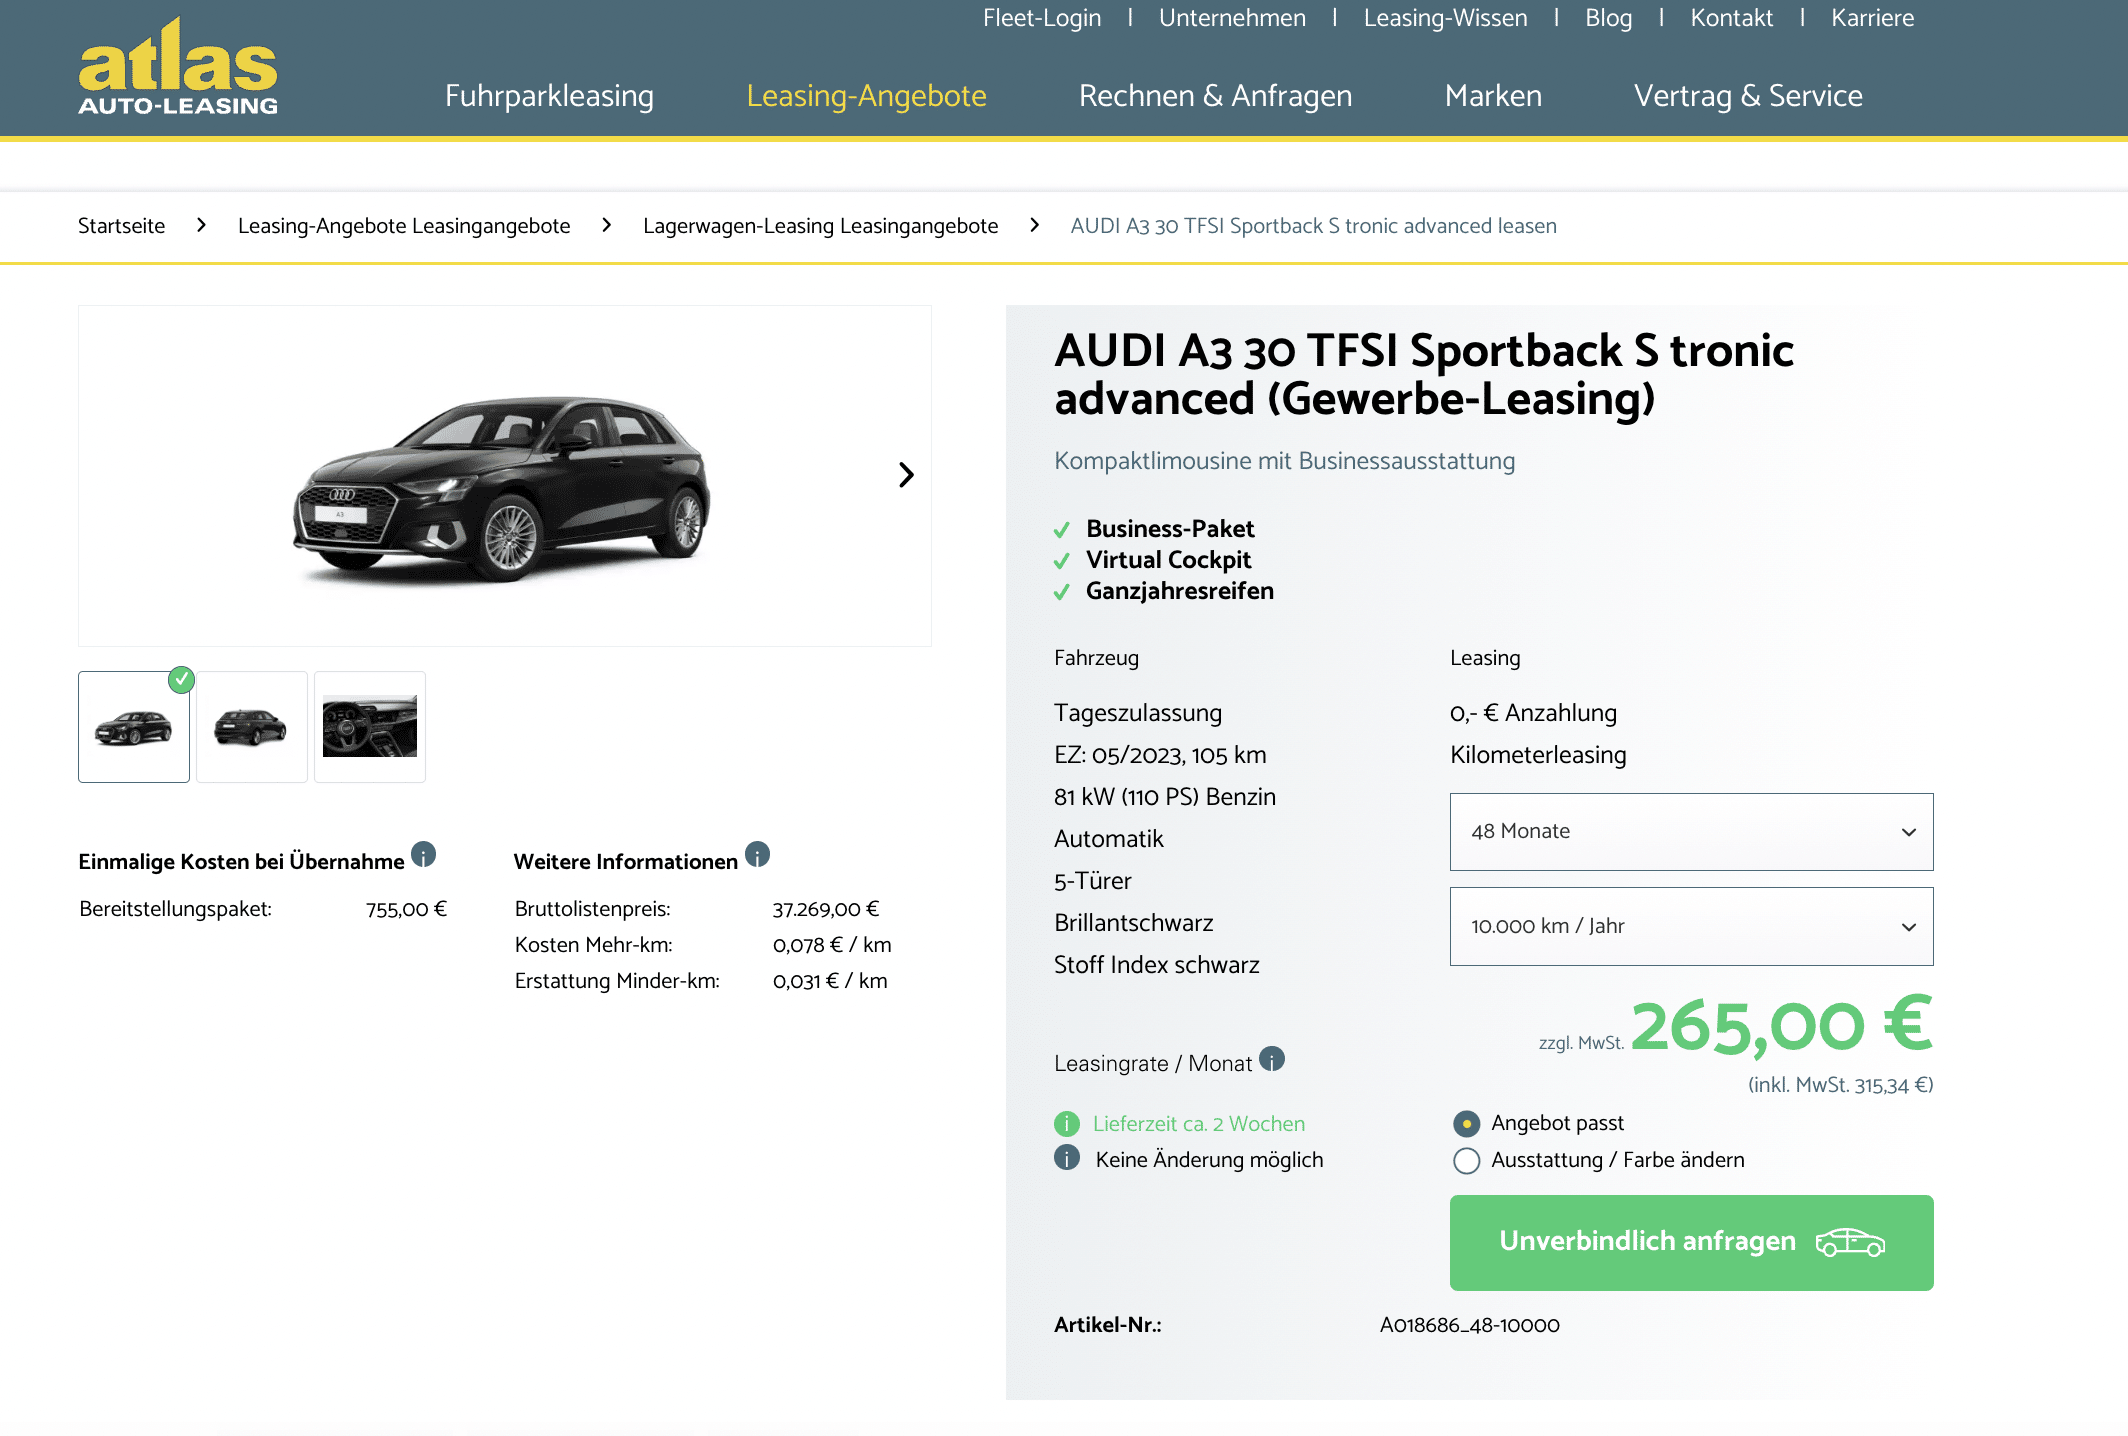Click the Kompaktlimousine mit Businessausstattung subtitle
This screenshot has width=2128, height=1436.
[x=1284, y=461]
